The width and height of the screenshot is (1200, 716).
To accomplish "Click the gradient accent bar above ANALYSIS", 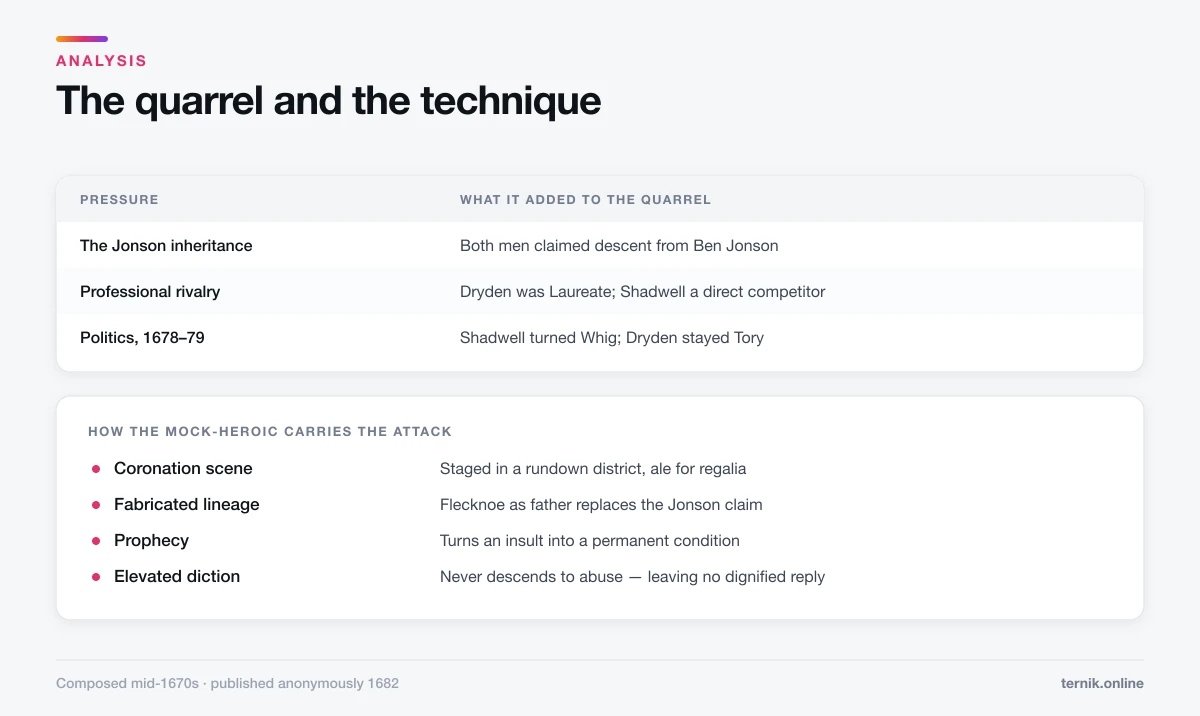I will coord(82,39).
